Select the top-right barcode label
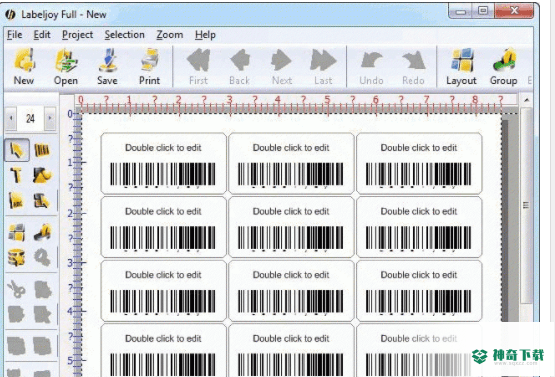The height and width of the screenshot is (377, 555). click(419, 163)
